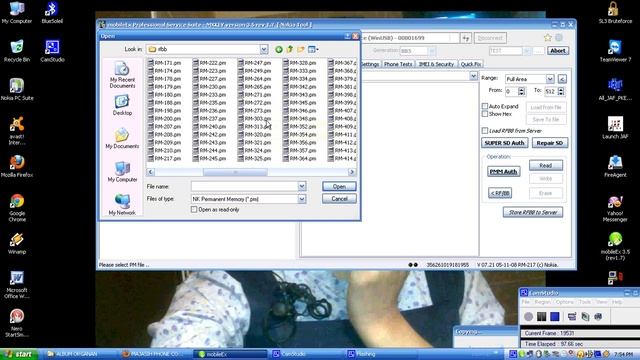Increase the From value stepper
The height and width of the screenshot is (360, 640).
point(521,89)
